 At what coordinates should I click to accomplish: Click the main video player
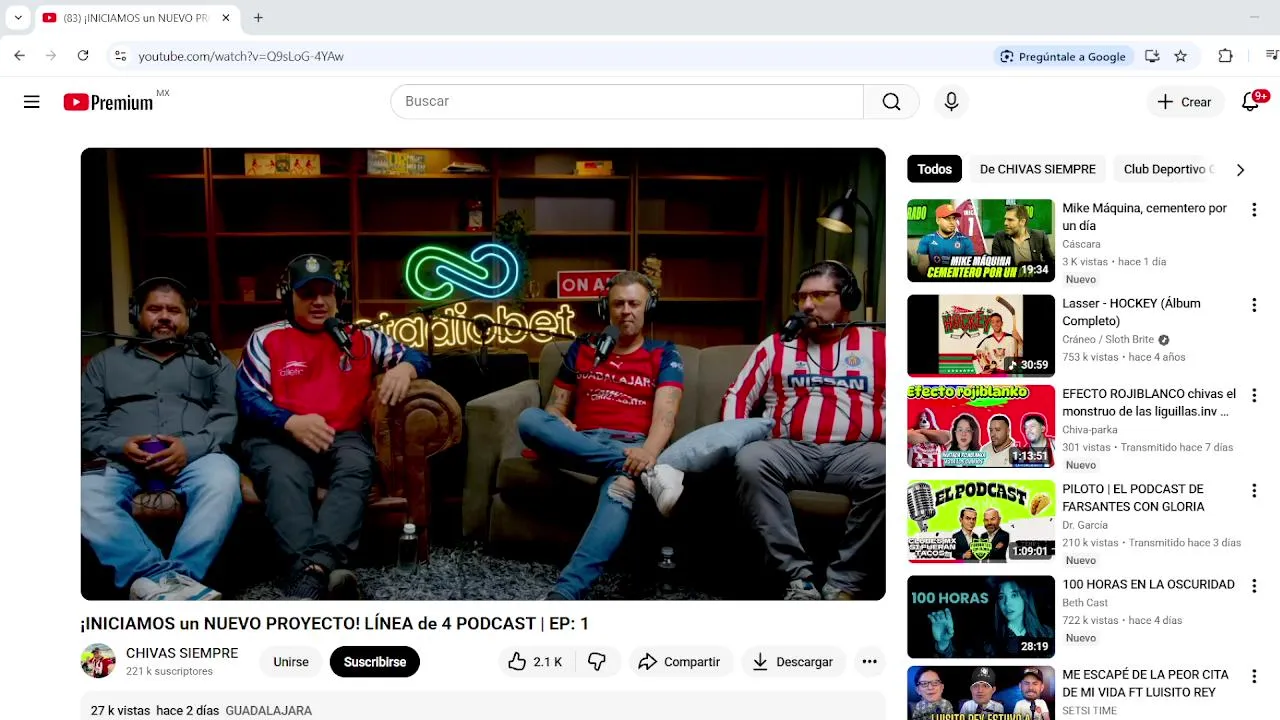point(483,374)
